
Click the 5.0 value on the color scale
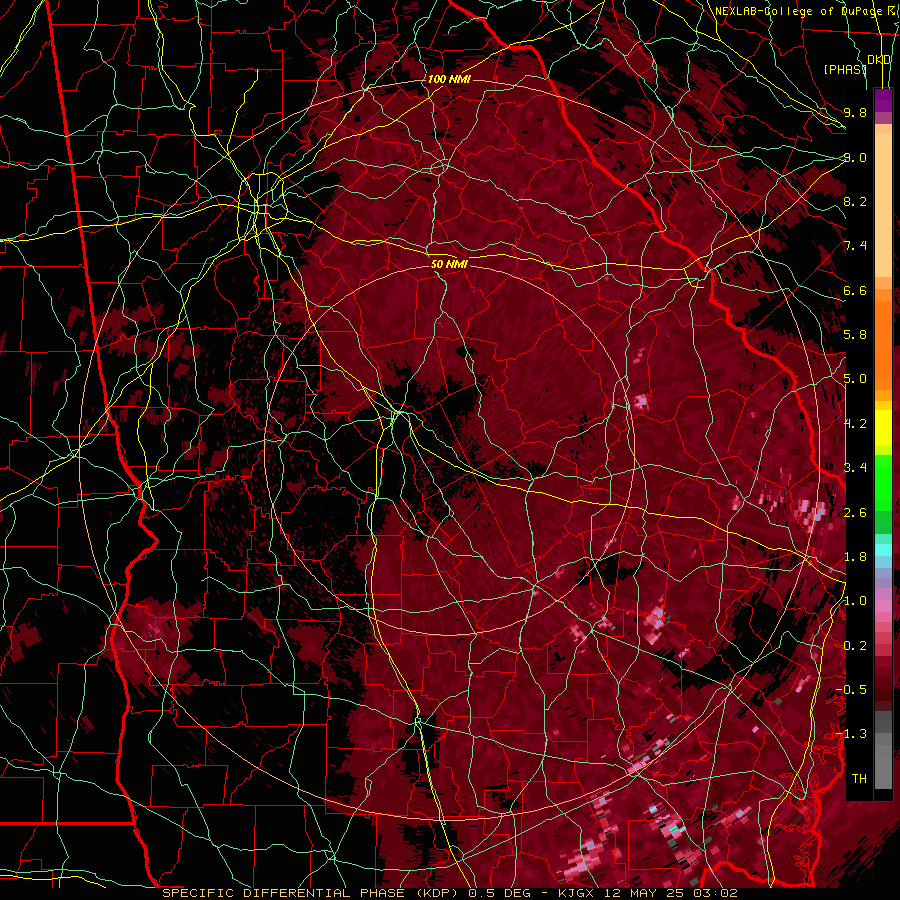[855, 379]
